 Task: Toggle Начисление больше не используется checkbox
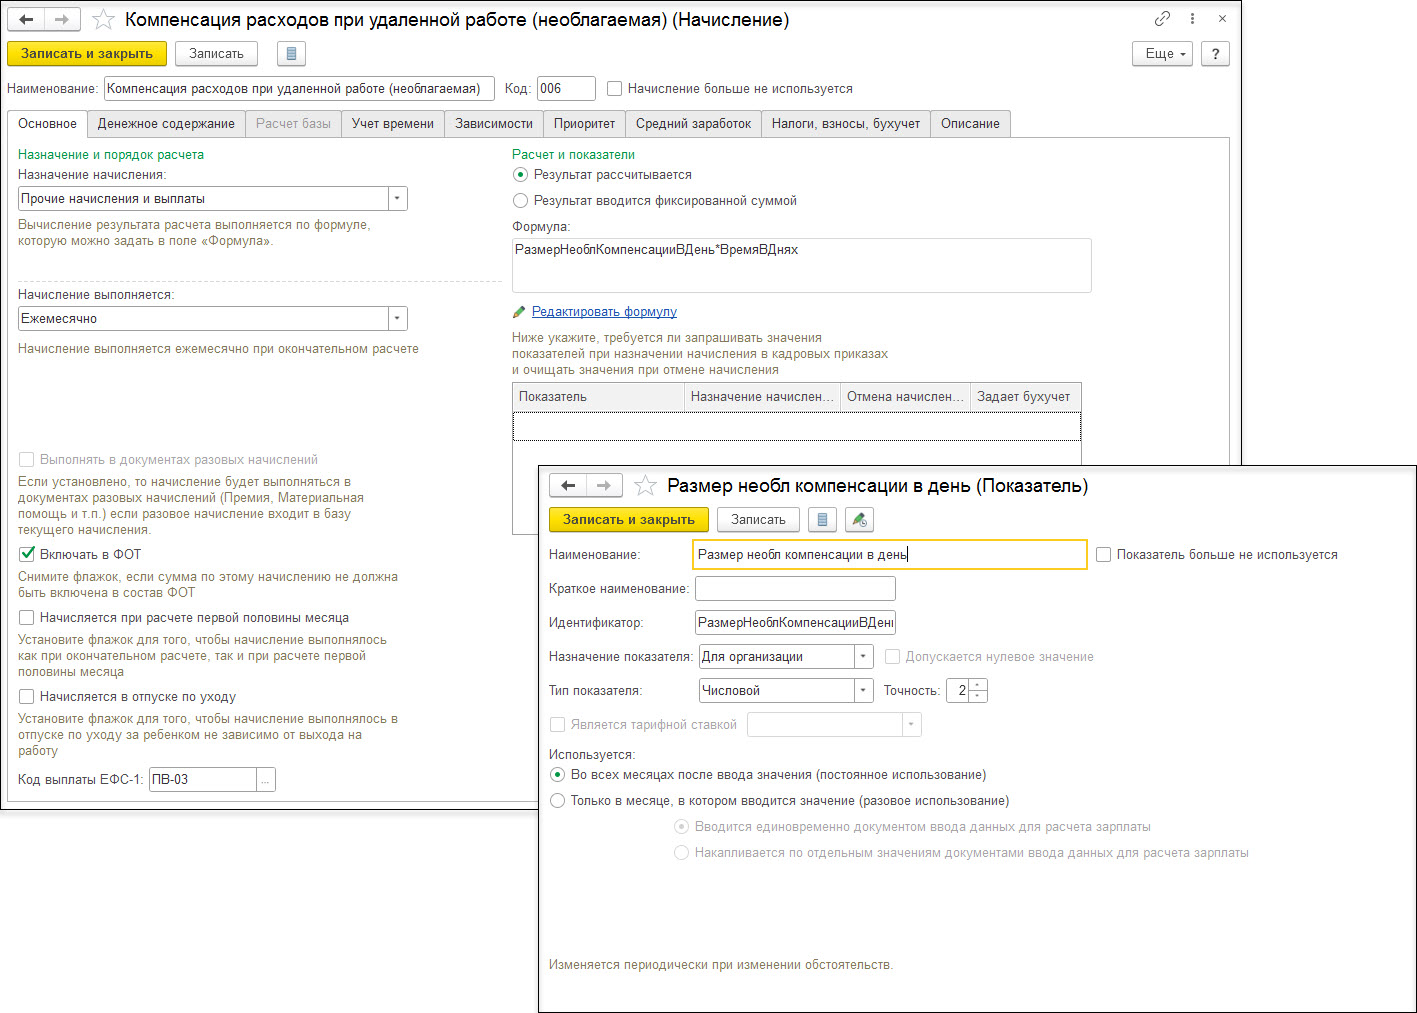(615, 89)
